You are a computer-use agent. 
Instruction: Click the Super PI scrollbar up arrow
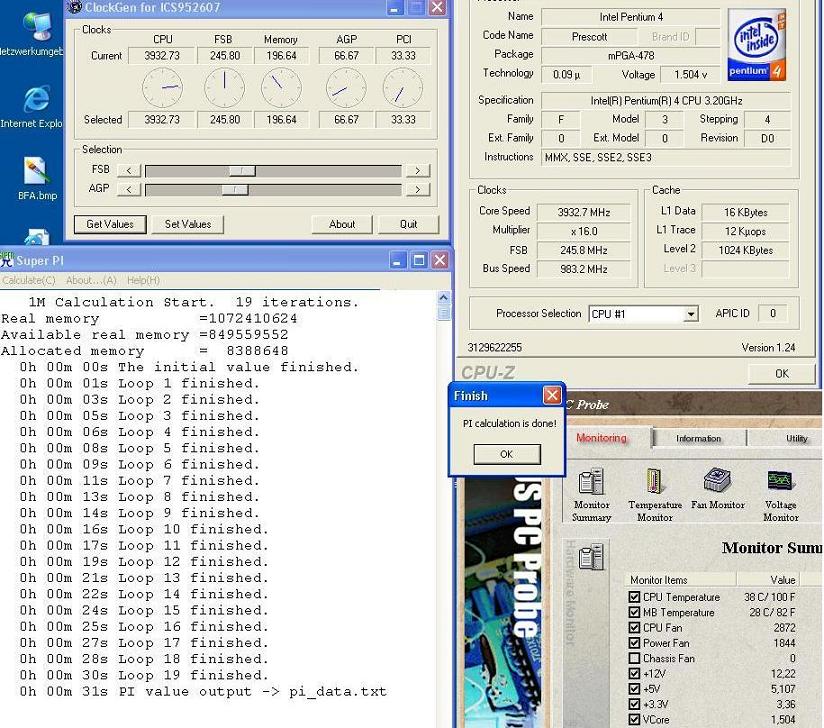444,298
